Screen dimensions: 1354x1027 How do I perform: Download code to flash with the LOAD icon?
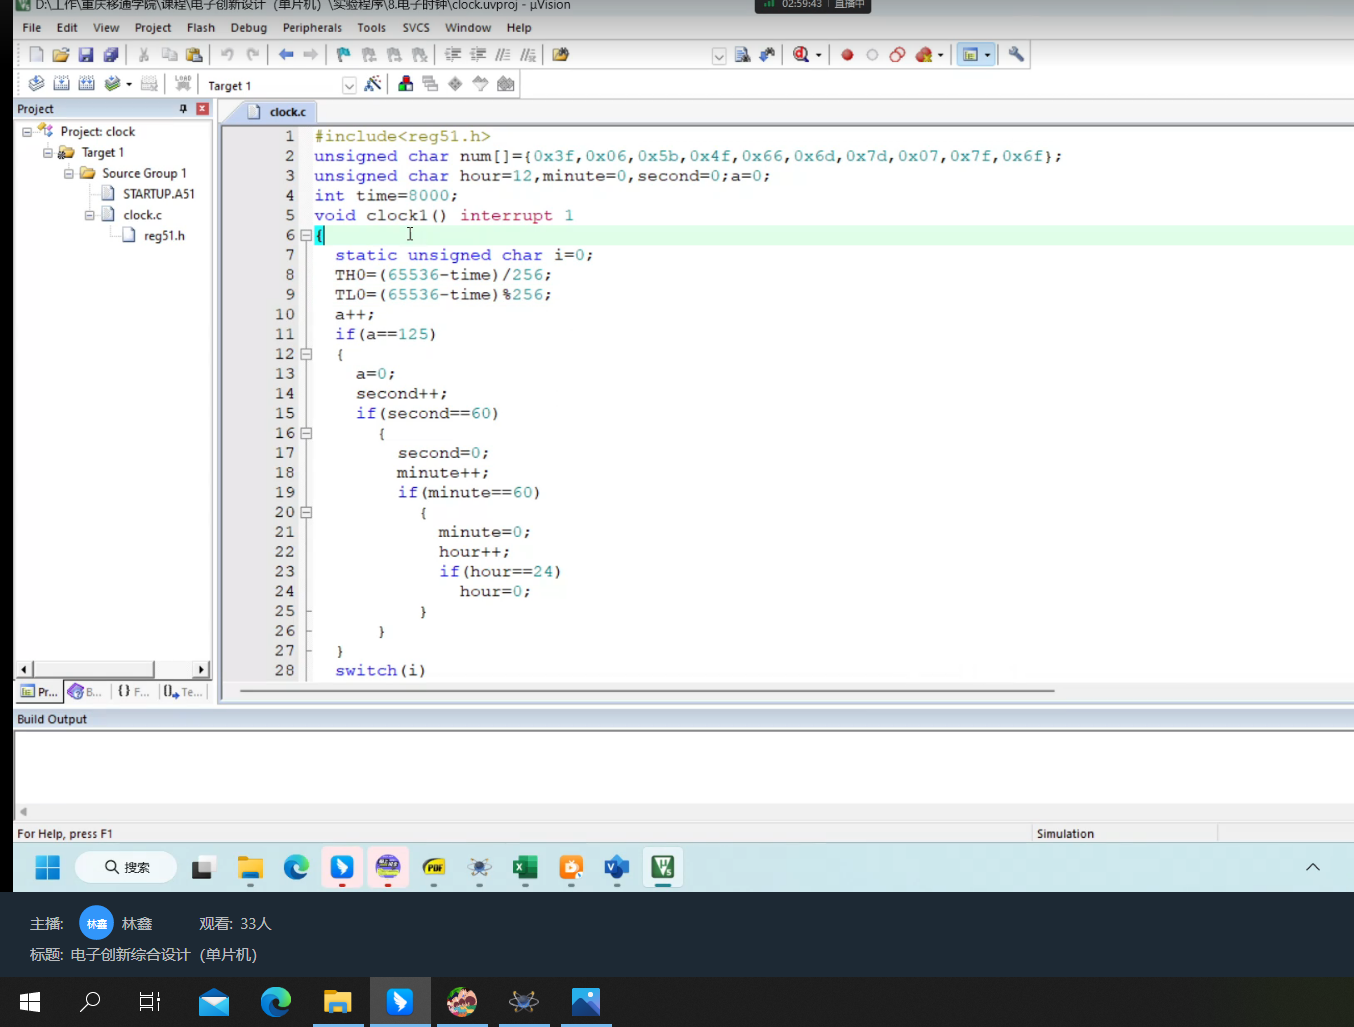click(183, 84)
